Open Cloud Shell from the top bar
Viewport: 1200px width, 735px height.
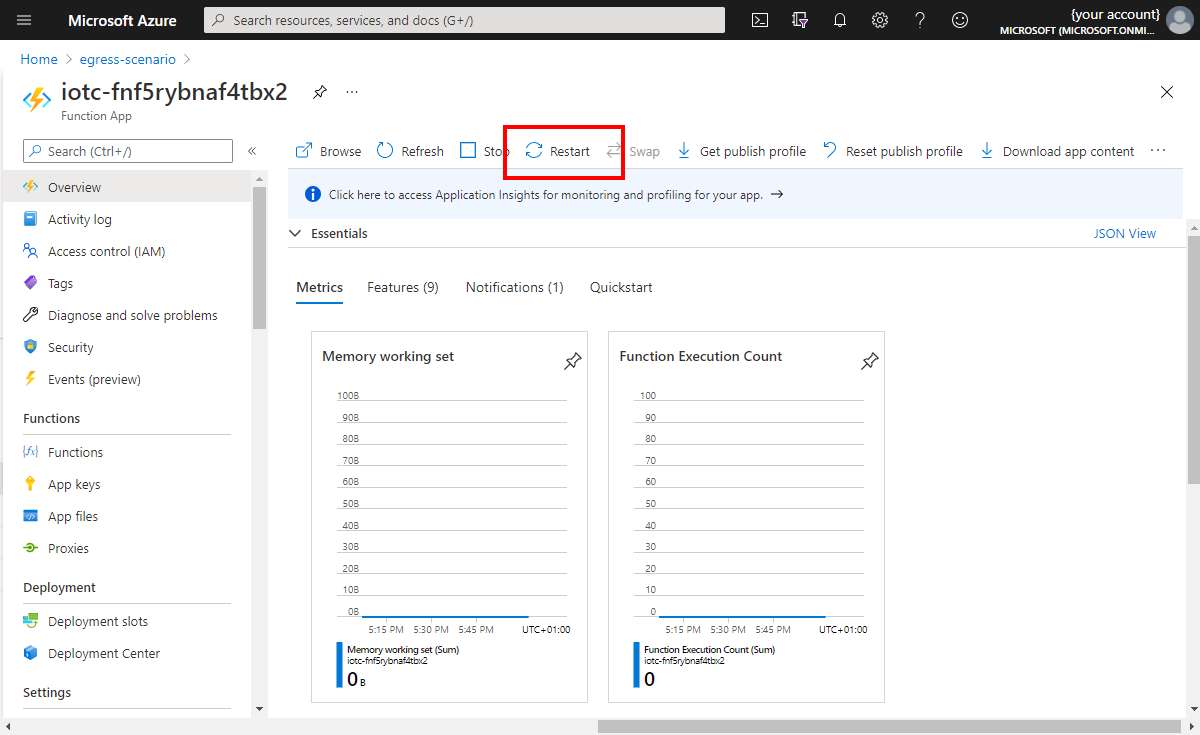tap(760, 20)
